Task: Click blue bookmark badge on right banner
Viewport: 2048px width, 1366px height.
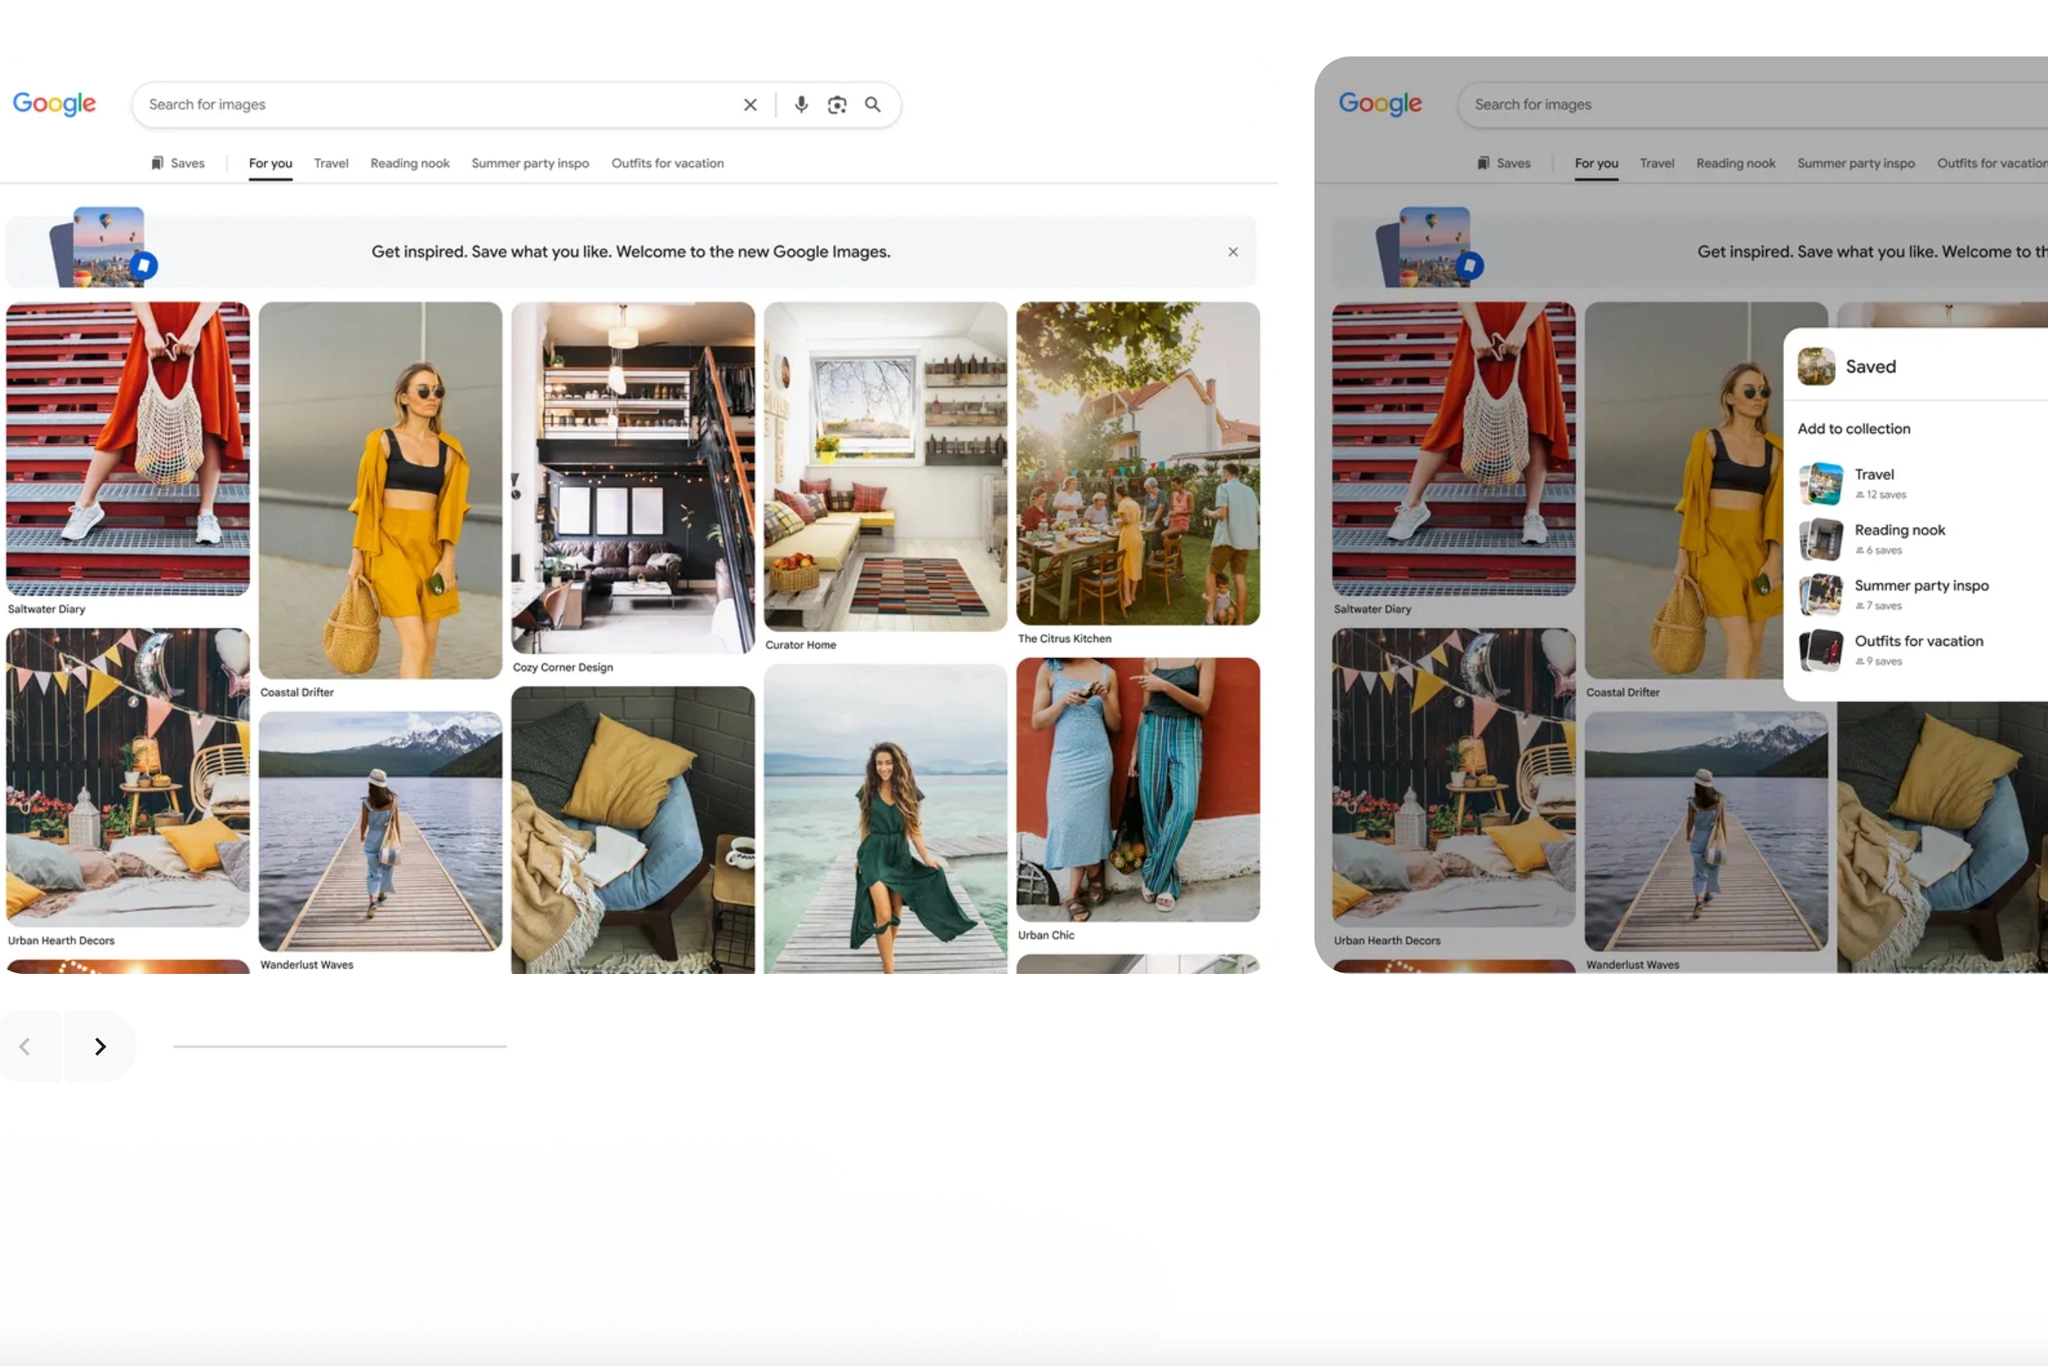Action: coord(1470,266)
